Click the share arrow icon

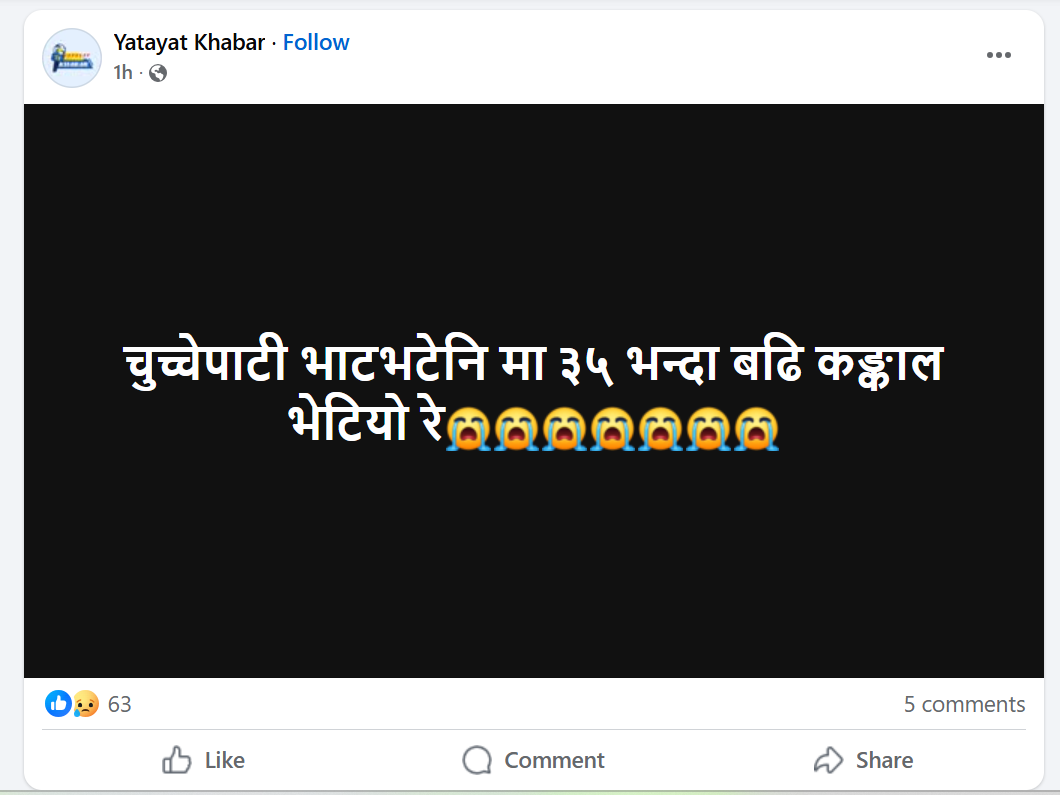tap(829, 760)
